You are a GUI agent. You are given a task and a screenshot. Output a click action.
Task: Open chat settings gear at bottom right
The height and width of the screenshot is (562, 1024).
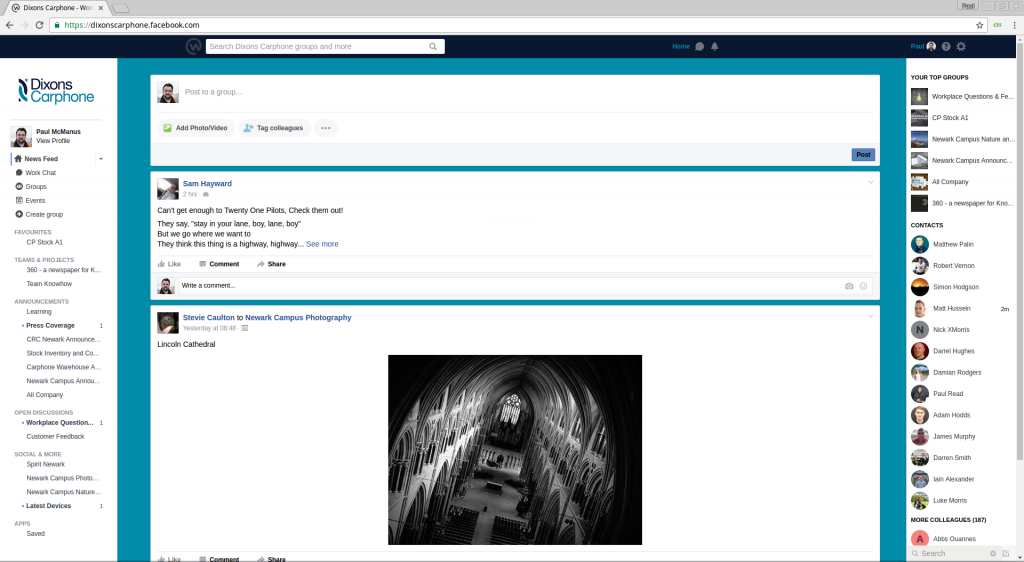pyautogui.click(x=993, y=553)
